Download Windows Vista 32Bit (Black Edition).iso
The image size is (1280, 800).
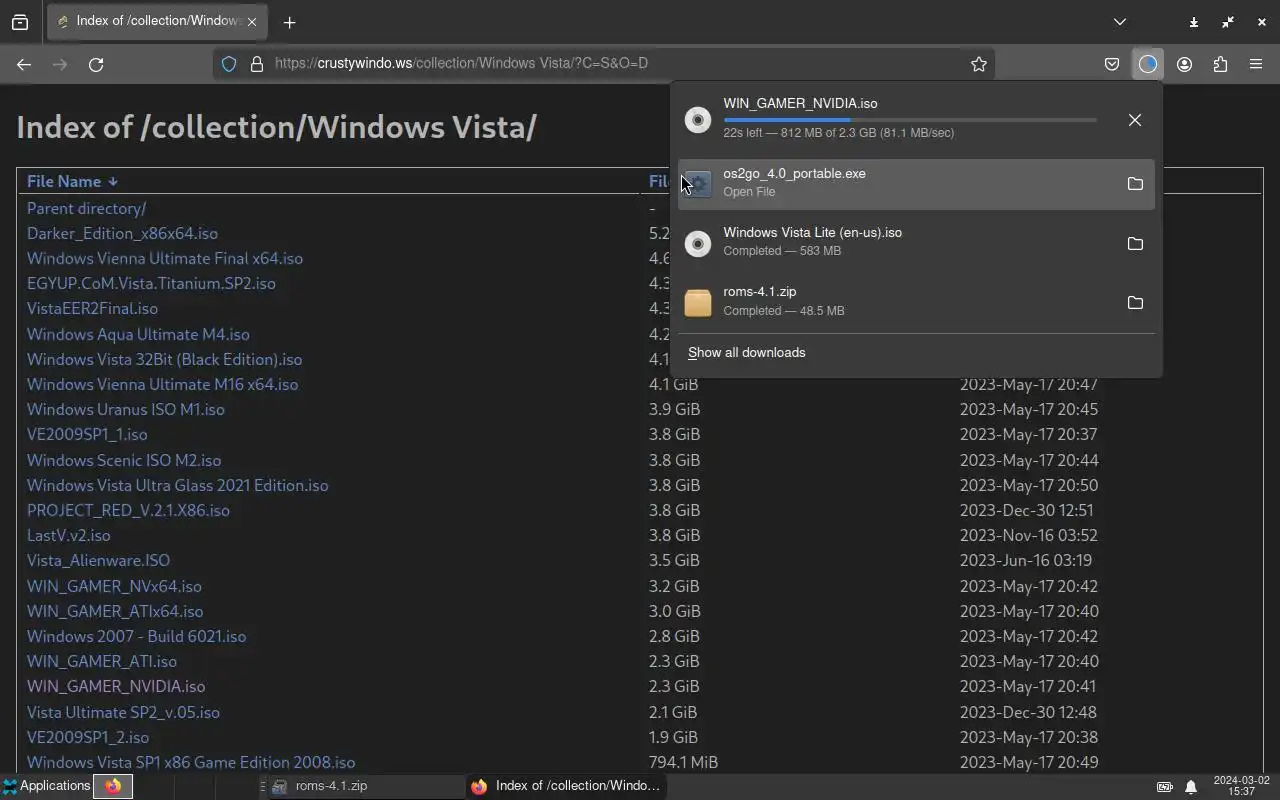point(164,359)
